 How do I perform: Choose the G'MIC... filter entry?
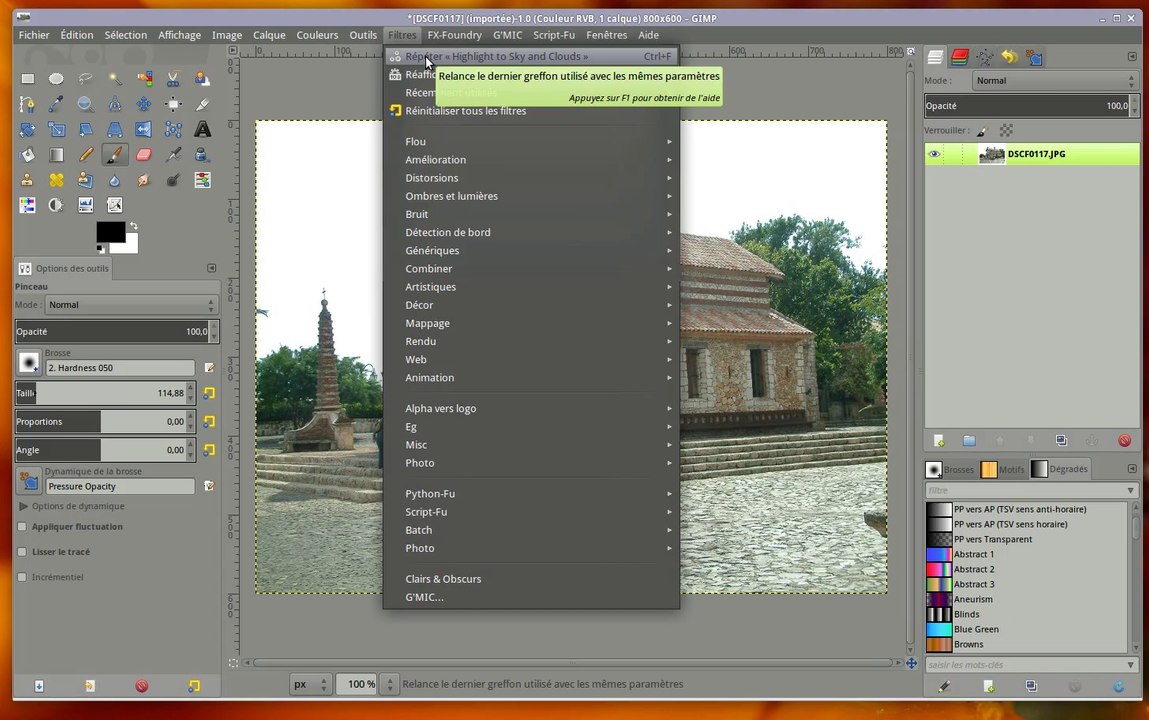(531, 597)
